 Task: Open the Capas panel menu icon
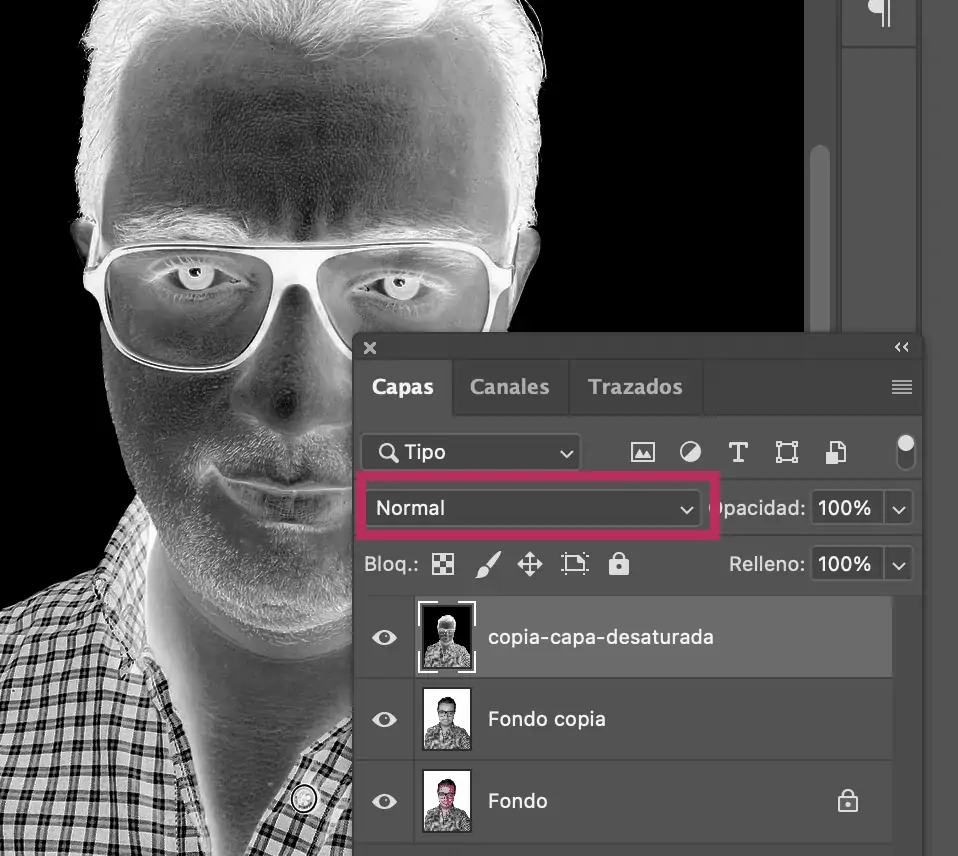[x=902, y=387]
